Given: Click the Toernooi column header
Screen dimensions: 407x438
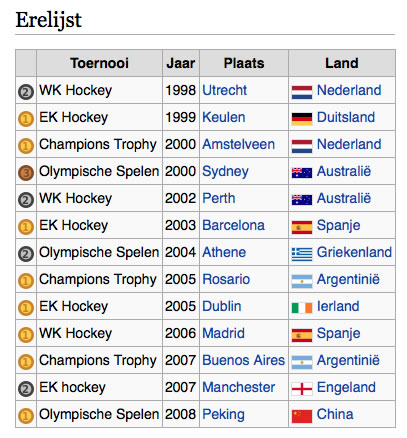Looking at the screenshot, I should [99, 63].
